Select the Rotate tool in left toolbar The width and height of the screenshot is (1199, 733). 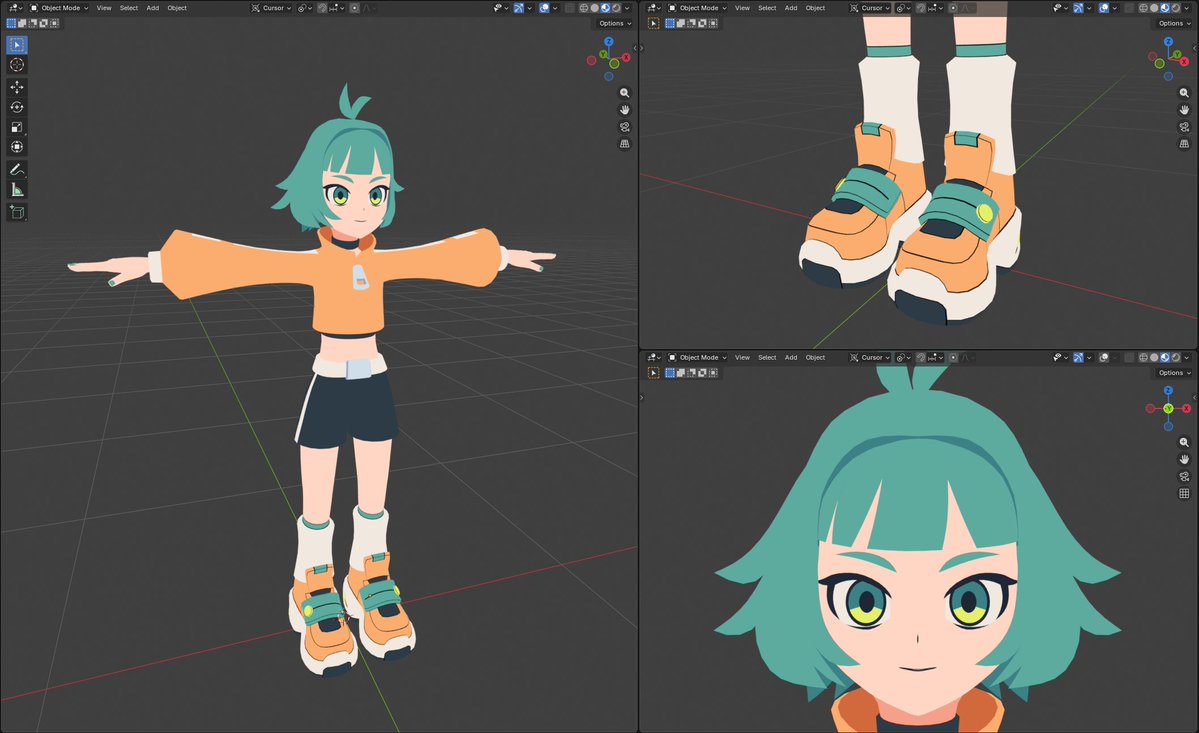(17, 107)
